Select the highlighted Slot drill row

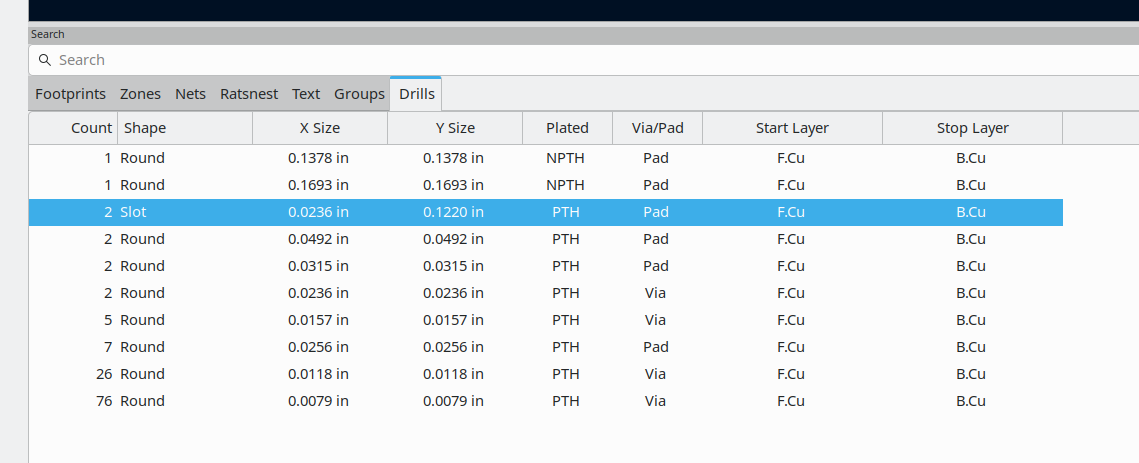[x=546, y=212]
